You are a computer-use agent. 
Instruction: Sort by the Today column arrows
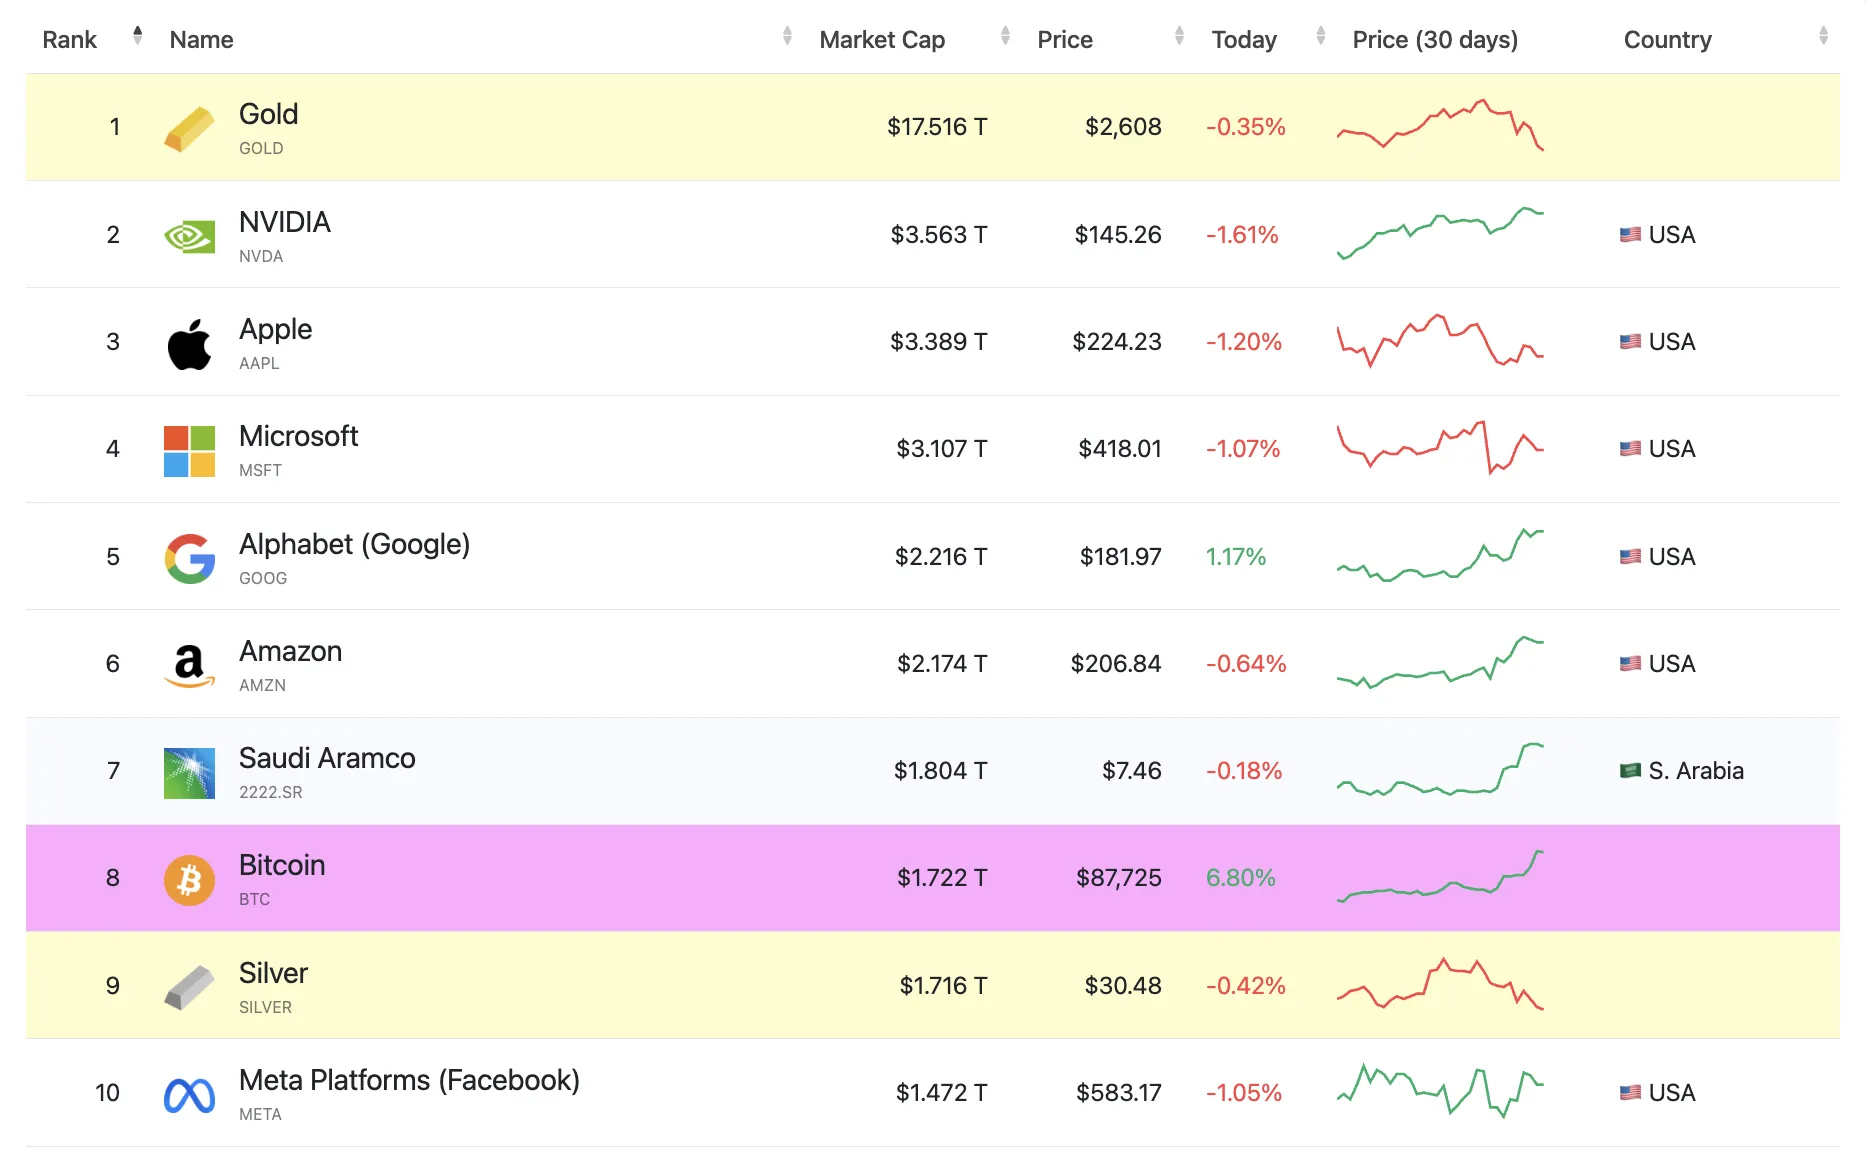tap(1321, 36)
